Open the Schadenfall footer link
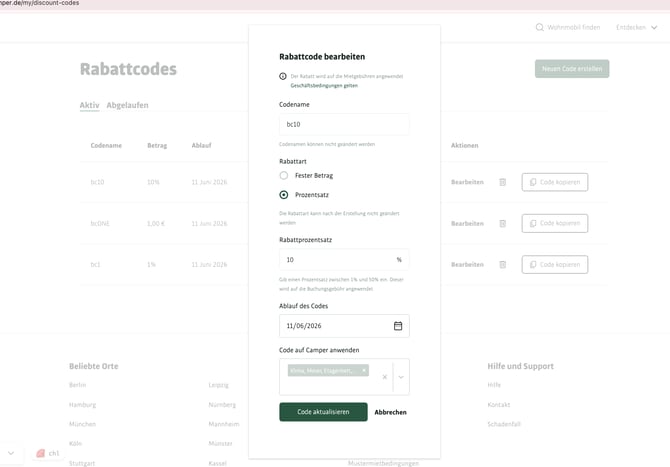This screenshot has width=670, height=467. coord(504,424)
